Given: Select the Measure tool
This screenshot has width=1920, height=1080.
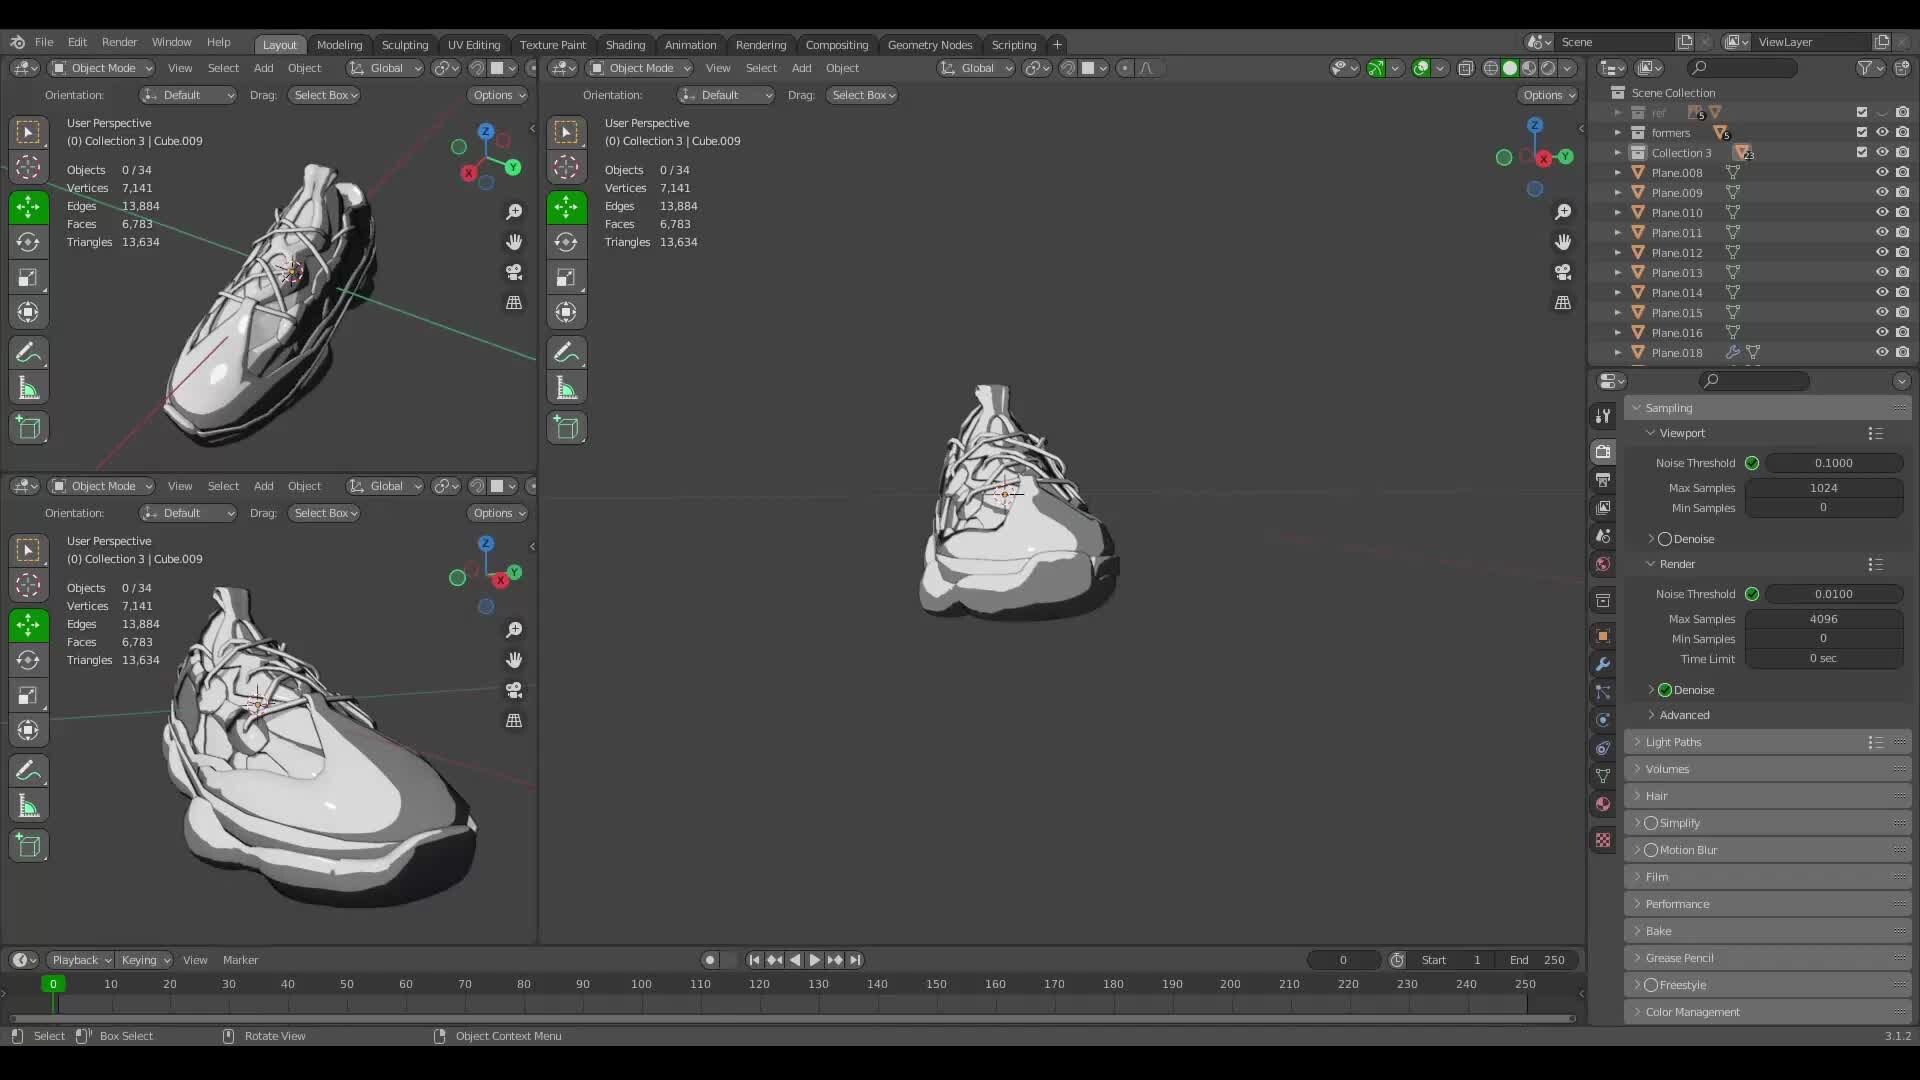Looking at the screenshot, I should click(x=28, y=387).
